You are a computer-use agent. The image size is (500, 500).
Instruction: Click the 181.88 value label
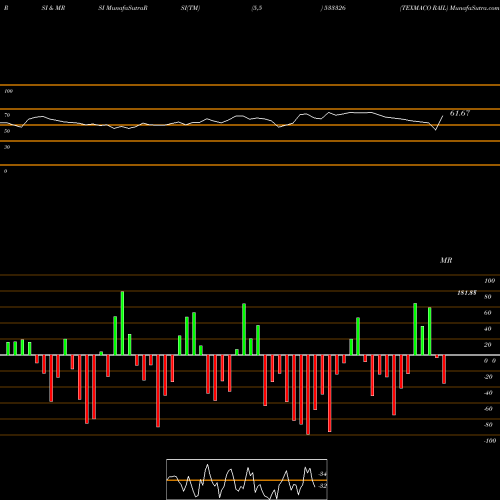point(467,293)
